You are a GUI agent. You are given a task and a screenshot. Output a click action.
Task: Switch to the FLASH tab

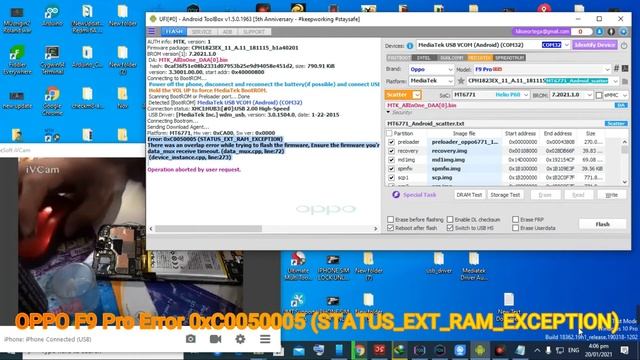(x=174, y=31)
